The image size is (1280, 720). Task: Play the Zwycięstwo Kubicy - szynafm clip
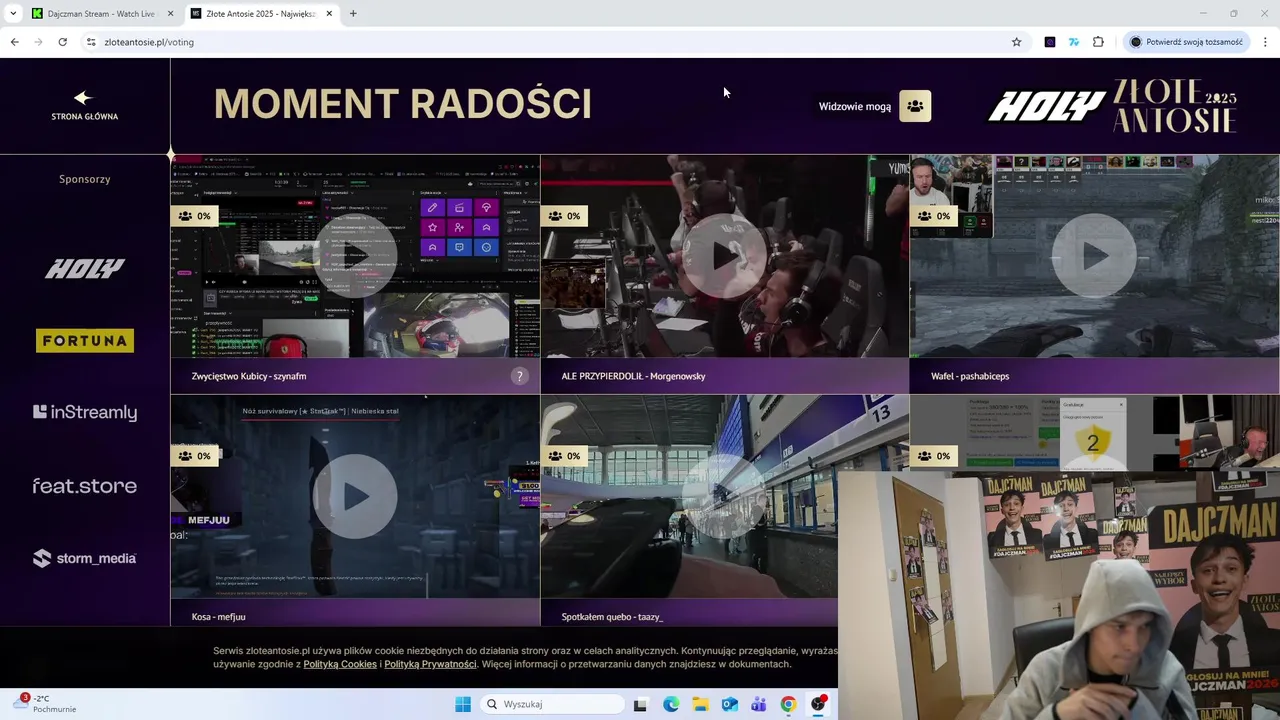(355, 255)
